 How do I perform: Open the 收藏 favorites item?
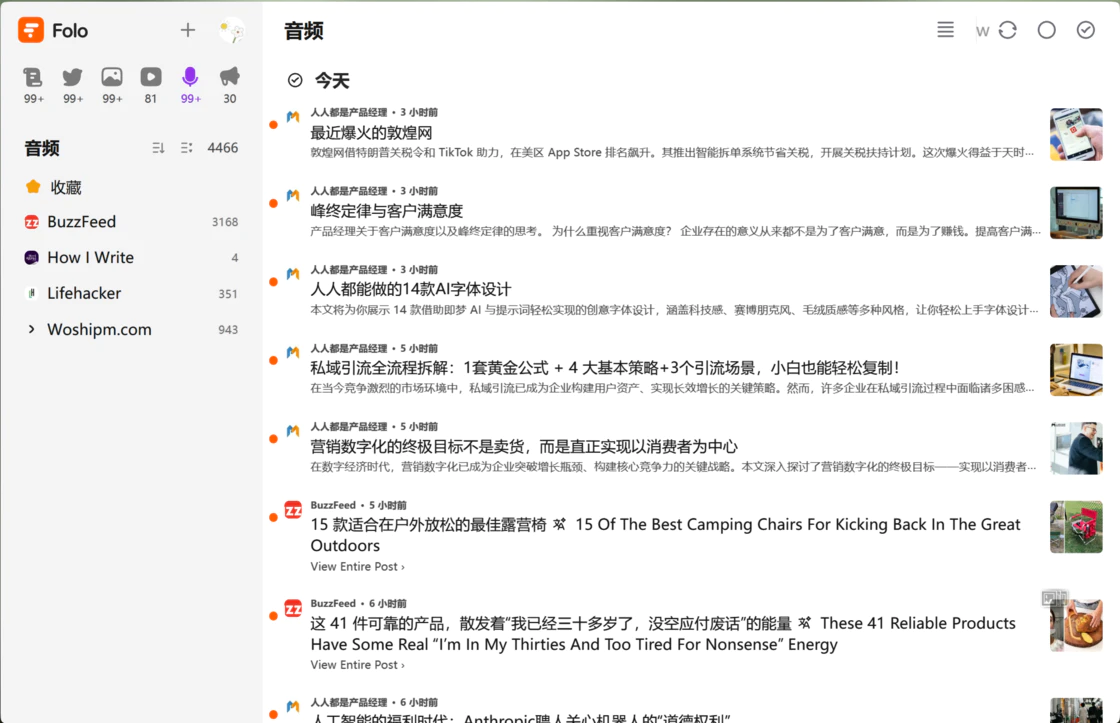click(x=66, y=187)
